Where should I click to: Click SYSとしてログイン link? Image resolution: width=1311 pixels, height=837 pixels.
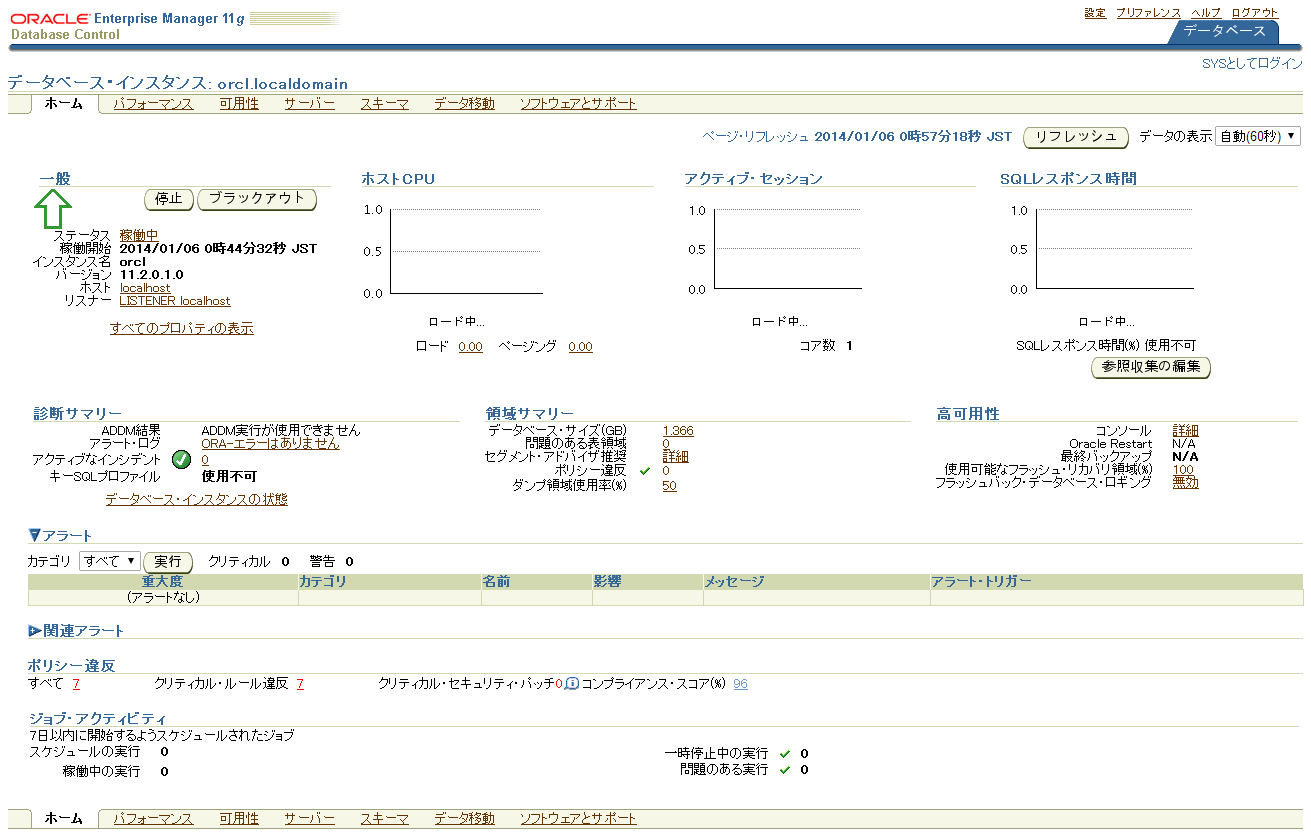click(1252, 63)
